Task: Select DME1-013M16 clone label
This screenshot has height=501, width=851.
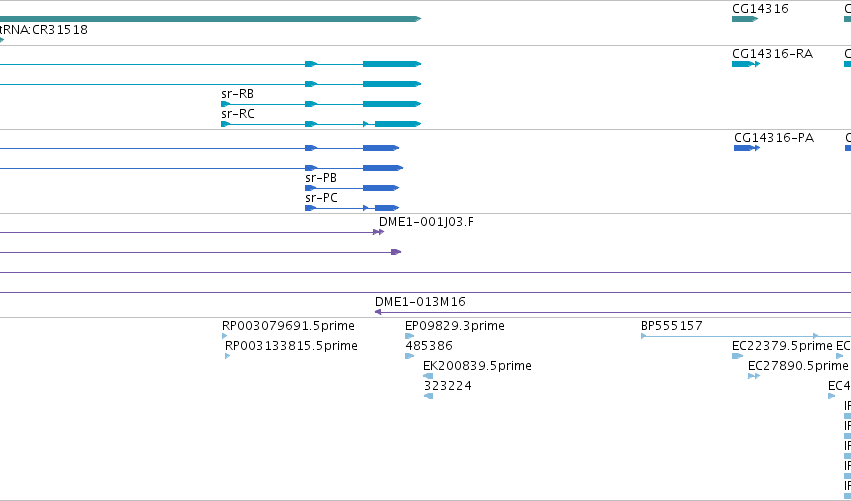Action: point(420,302)
